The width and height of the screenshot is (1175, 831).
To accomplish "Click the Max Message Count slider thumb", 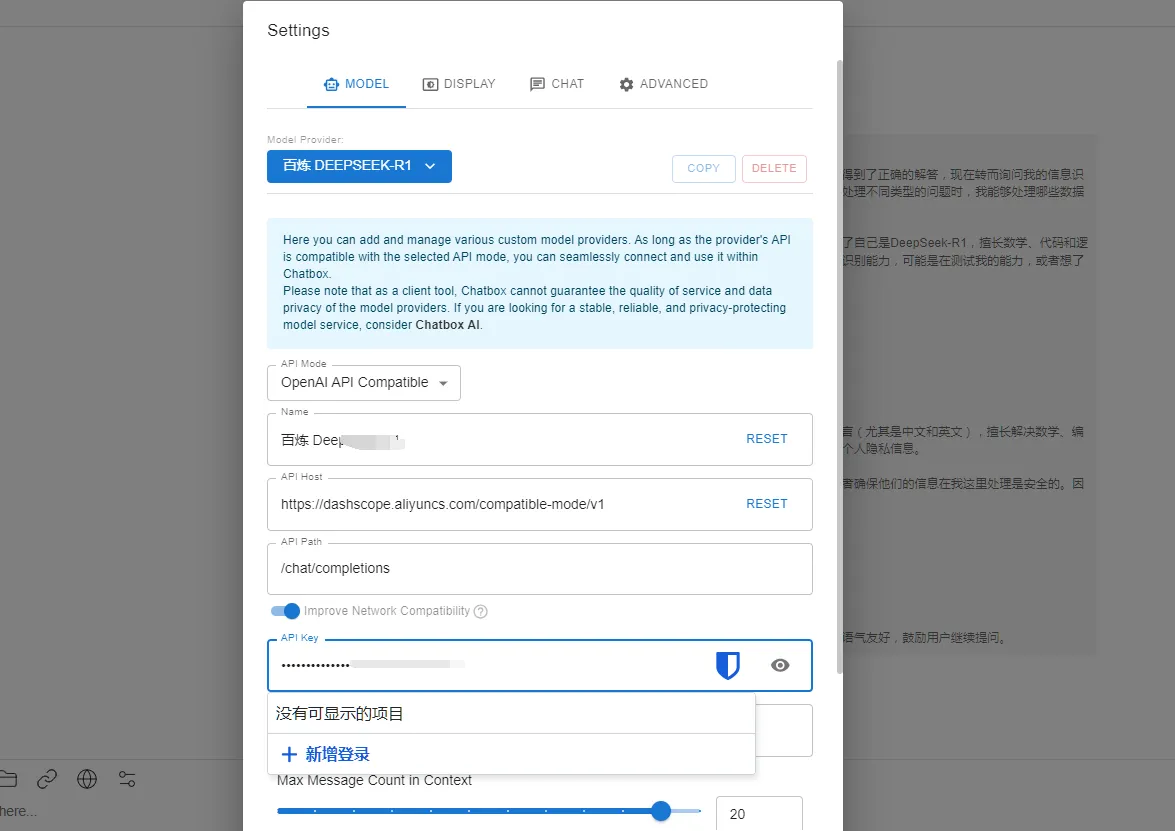I will tap(661, 811).
